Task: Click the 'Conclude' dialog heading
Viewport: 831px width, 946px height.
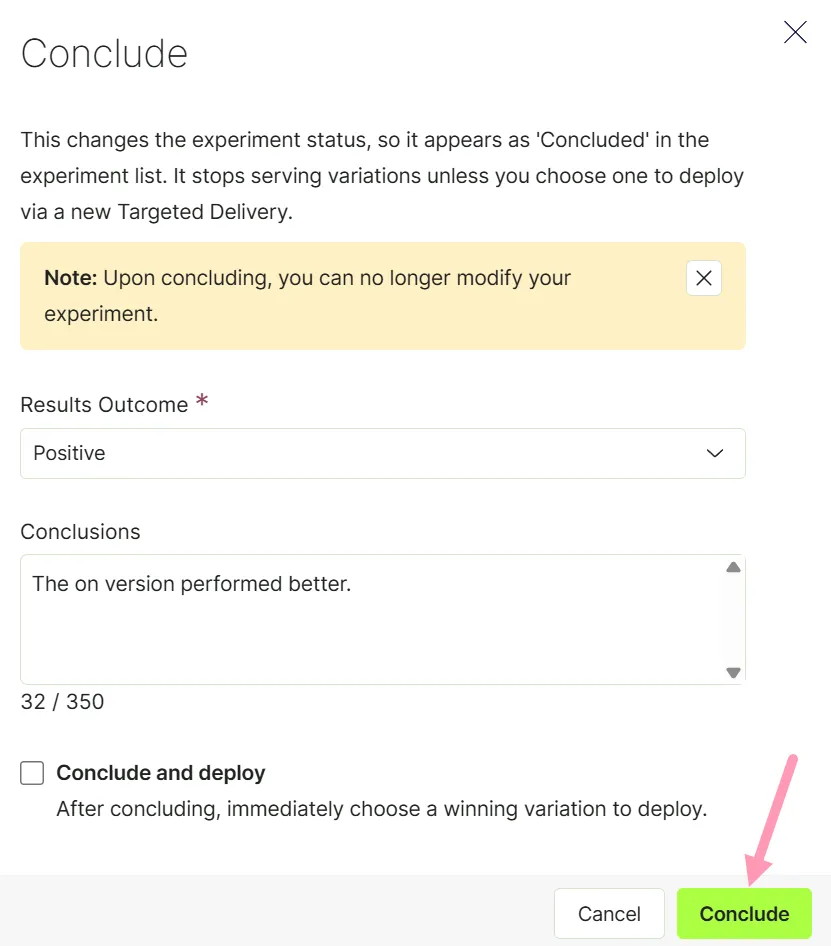Action: 104,54
